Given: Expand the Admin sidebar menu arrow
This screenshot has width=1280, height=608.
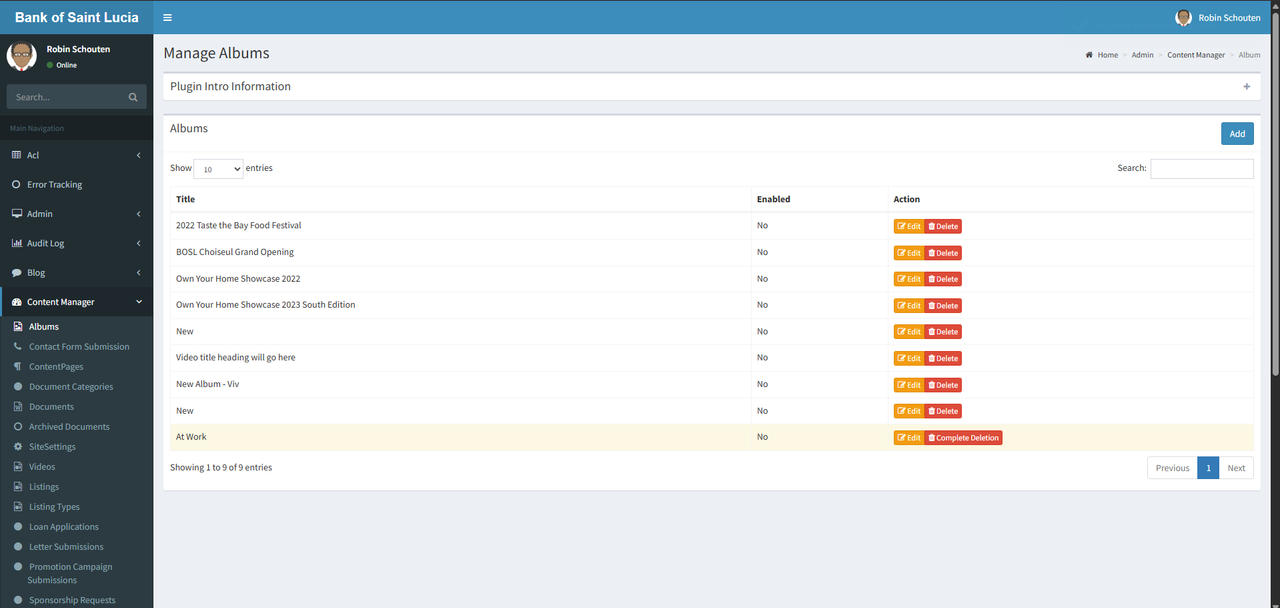Looking at the screenshot, I should pyautogui.click(x=138, y=214).
